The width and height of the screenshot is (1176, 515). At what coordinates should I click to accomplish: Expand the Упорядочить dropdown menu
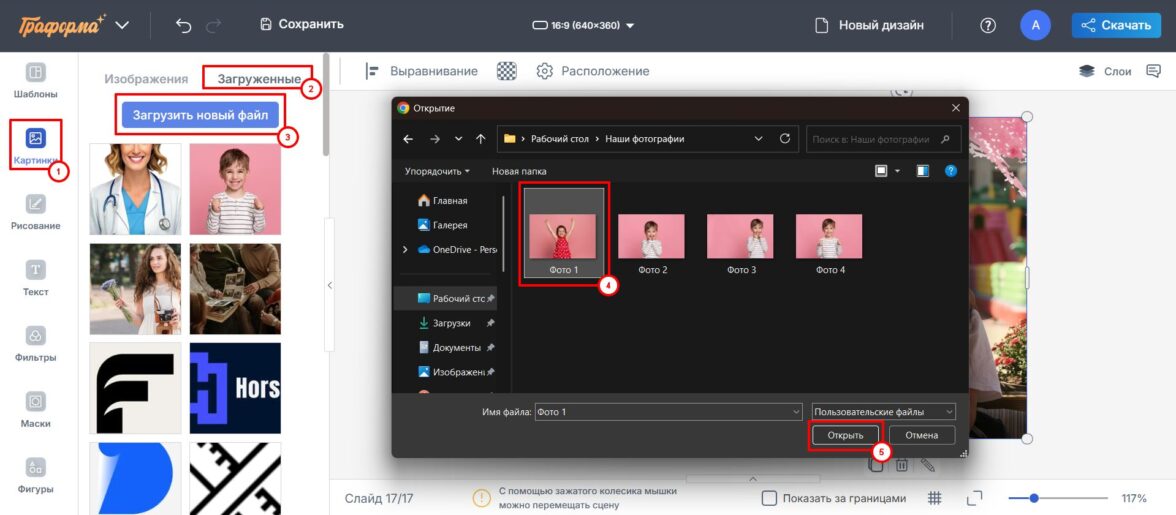pos(437,171)
